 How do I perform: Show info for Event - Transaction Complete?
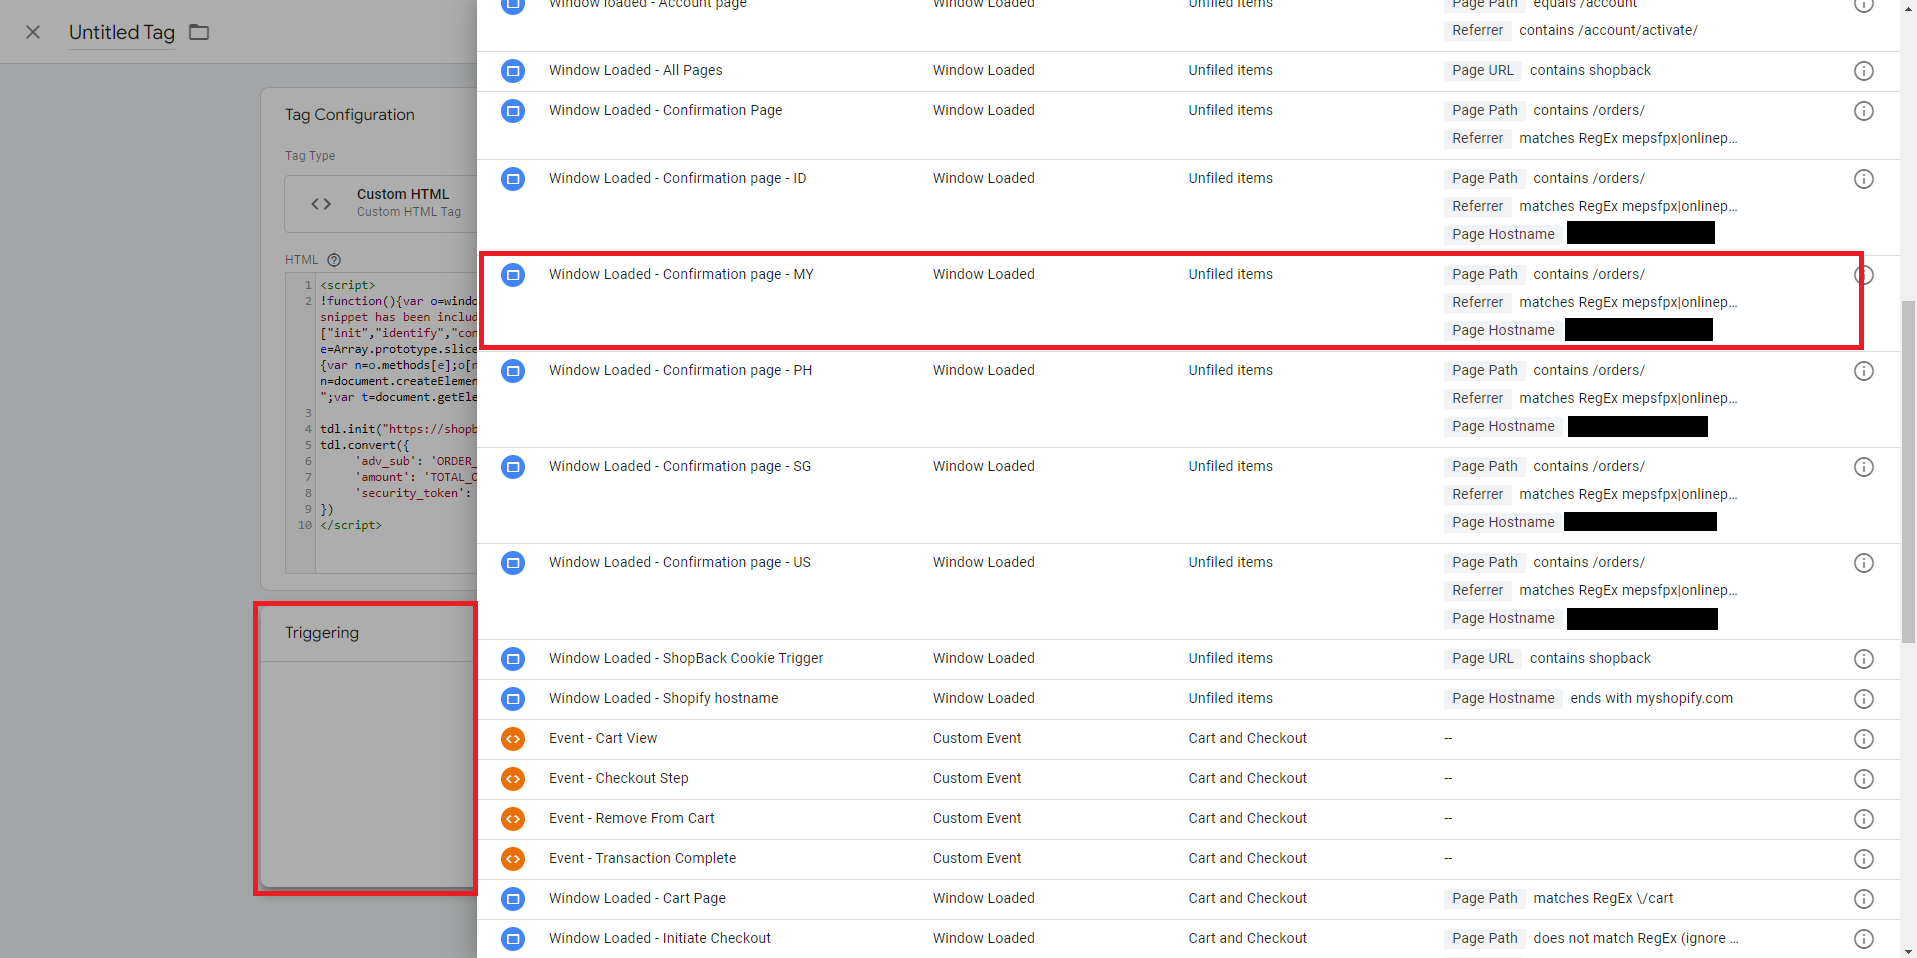(x=1864, y=859)
